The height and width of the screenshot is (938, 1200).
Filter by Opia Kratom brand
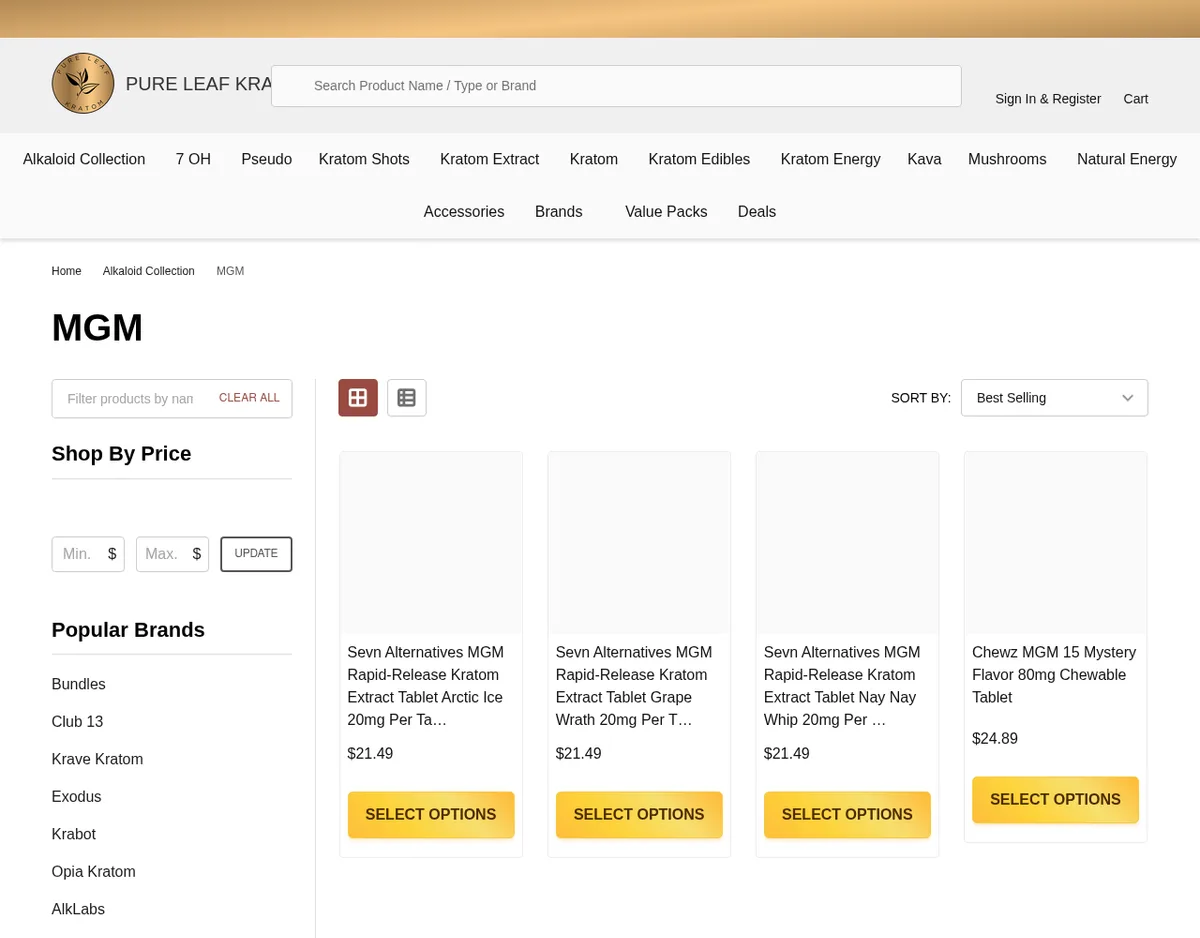pos(94,872)
